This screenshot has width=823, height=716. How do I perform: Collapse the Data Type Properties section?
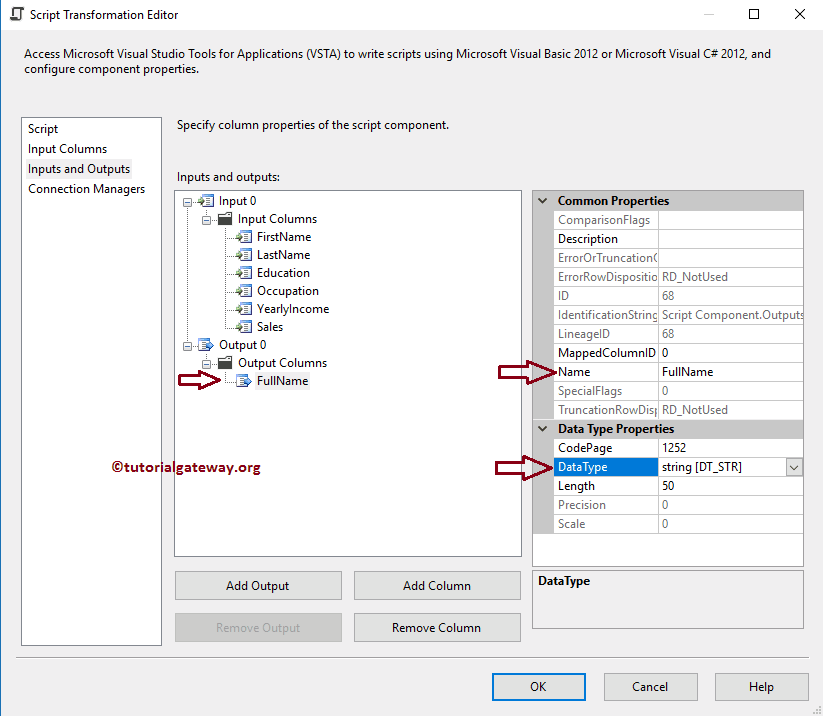click(543, 429)
